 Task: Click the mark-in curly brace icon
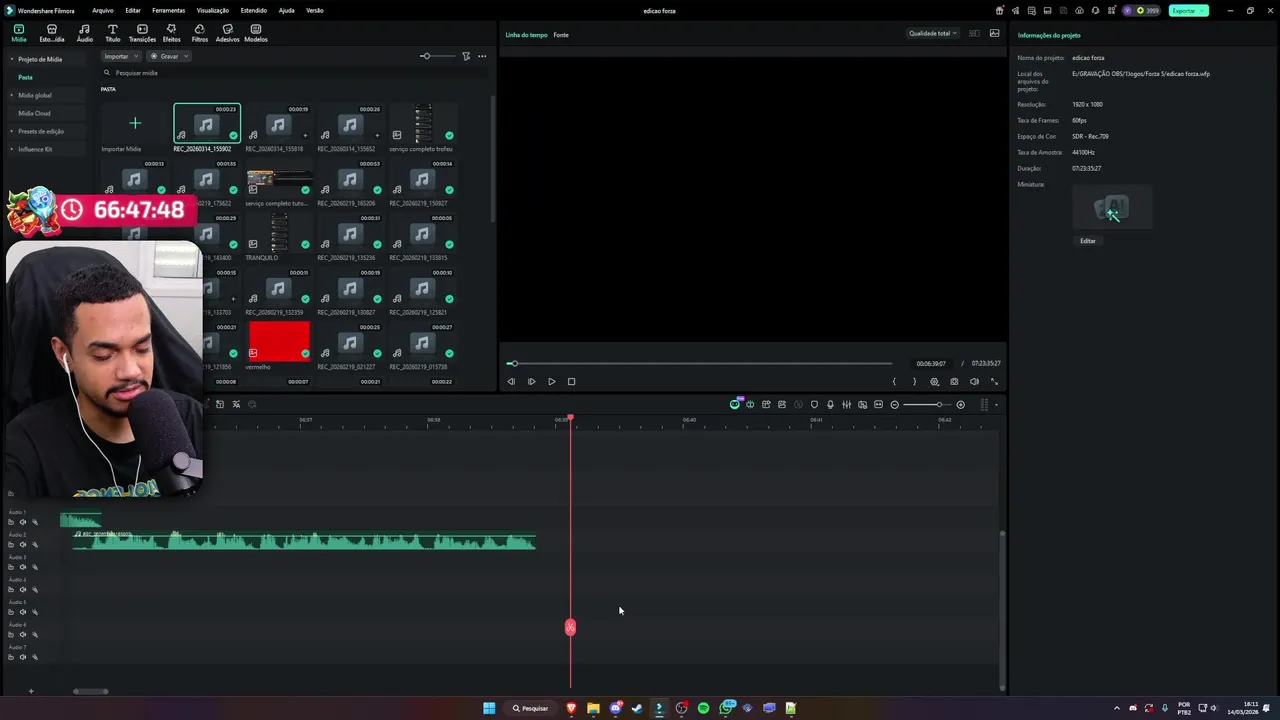(x=894, y=381)
